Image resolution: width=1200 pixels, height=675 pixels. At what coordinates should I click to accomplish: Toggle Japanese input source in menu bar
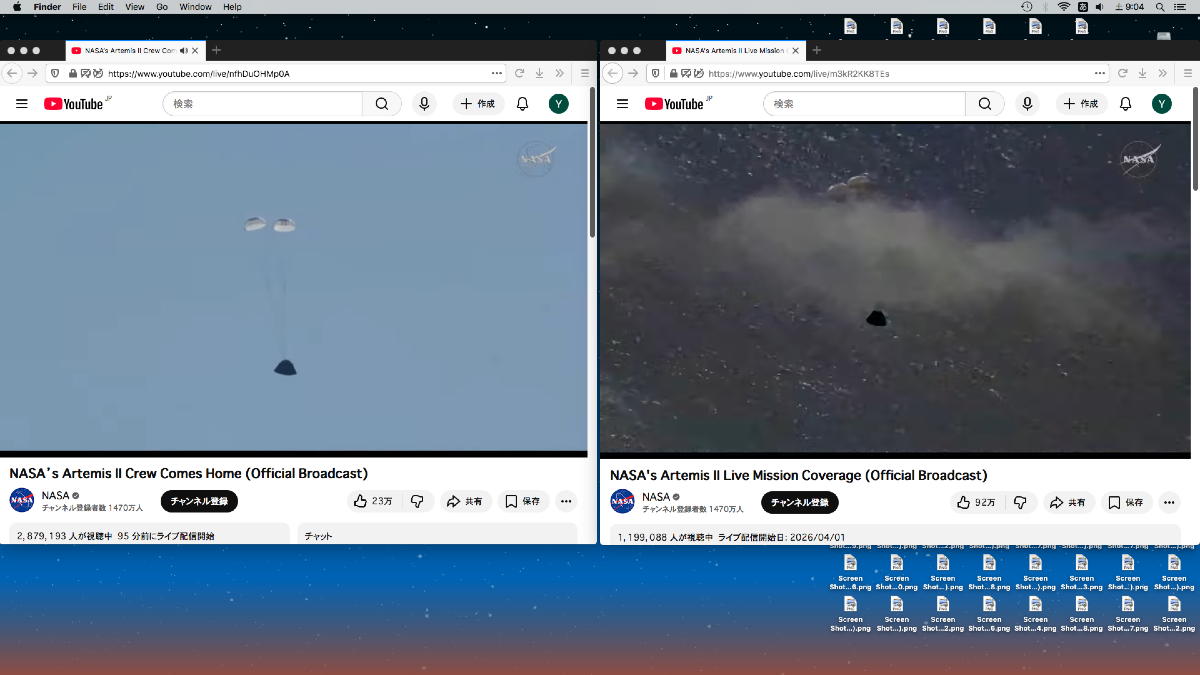(1083, 7)
